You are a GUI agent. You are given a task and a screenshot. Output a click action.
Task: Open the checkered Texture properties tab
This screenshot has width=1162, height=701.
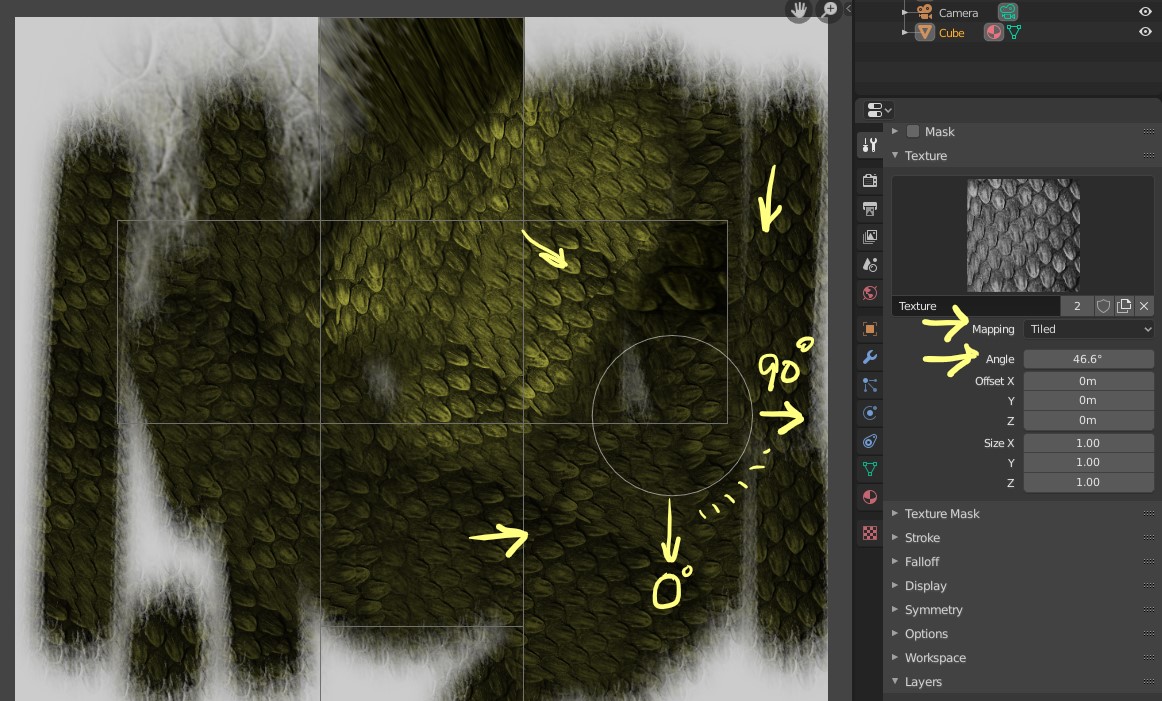point(869,533)
